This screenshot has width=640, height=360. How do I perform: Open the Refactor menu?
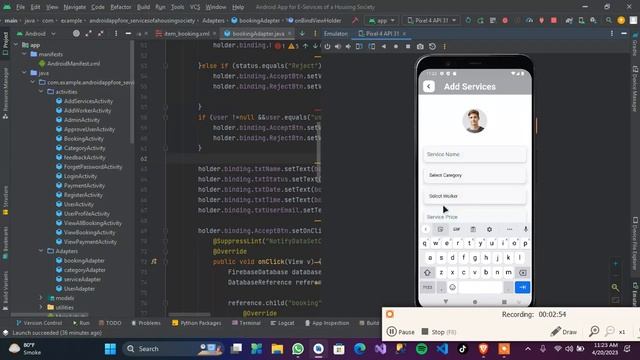pyautogui.click(x=121, y=7)
